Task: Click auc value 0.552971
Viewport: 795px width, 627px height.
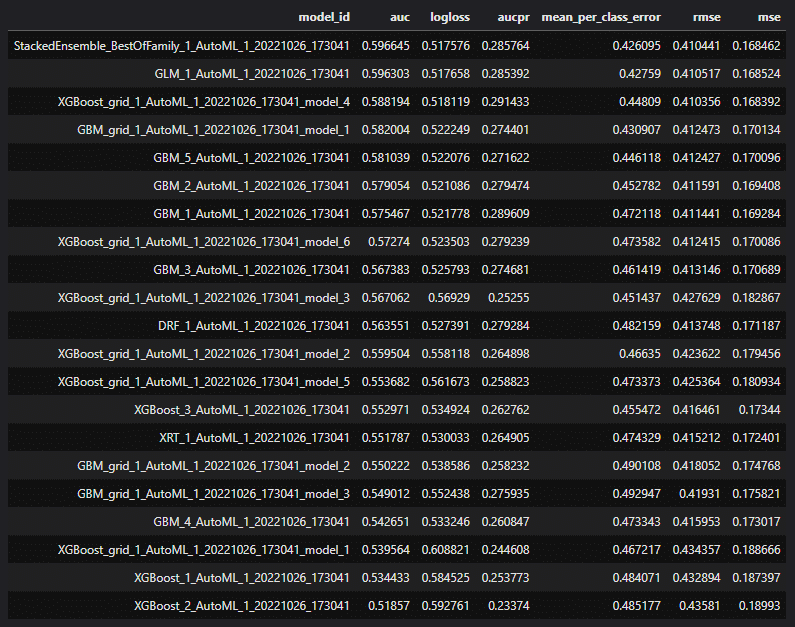Action: [x=386, y=410]
